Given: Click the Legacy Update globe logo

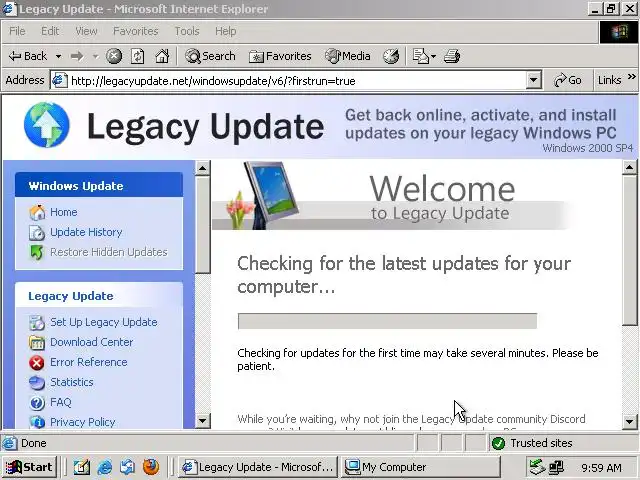Looking at the screenshot, I should (47, 124).
